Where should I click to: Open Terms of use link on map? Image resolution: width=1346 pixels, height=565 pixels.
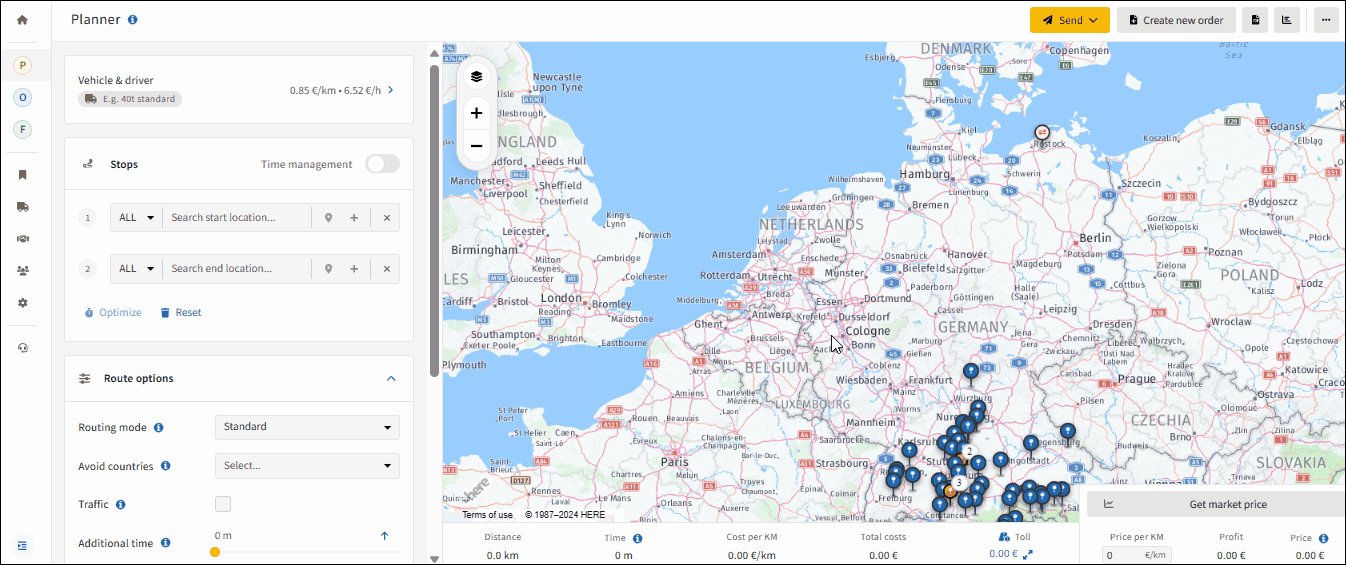[x=487, y=515]
